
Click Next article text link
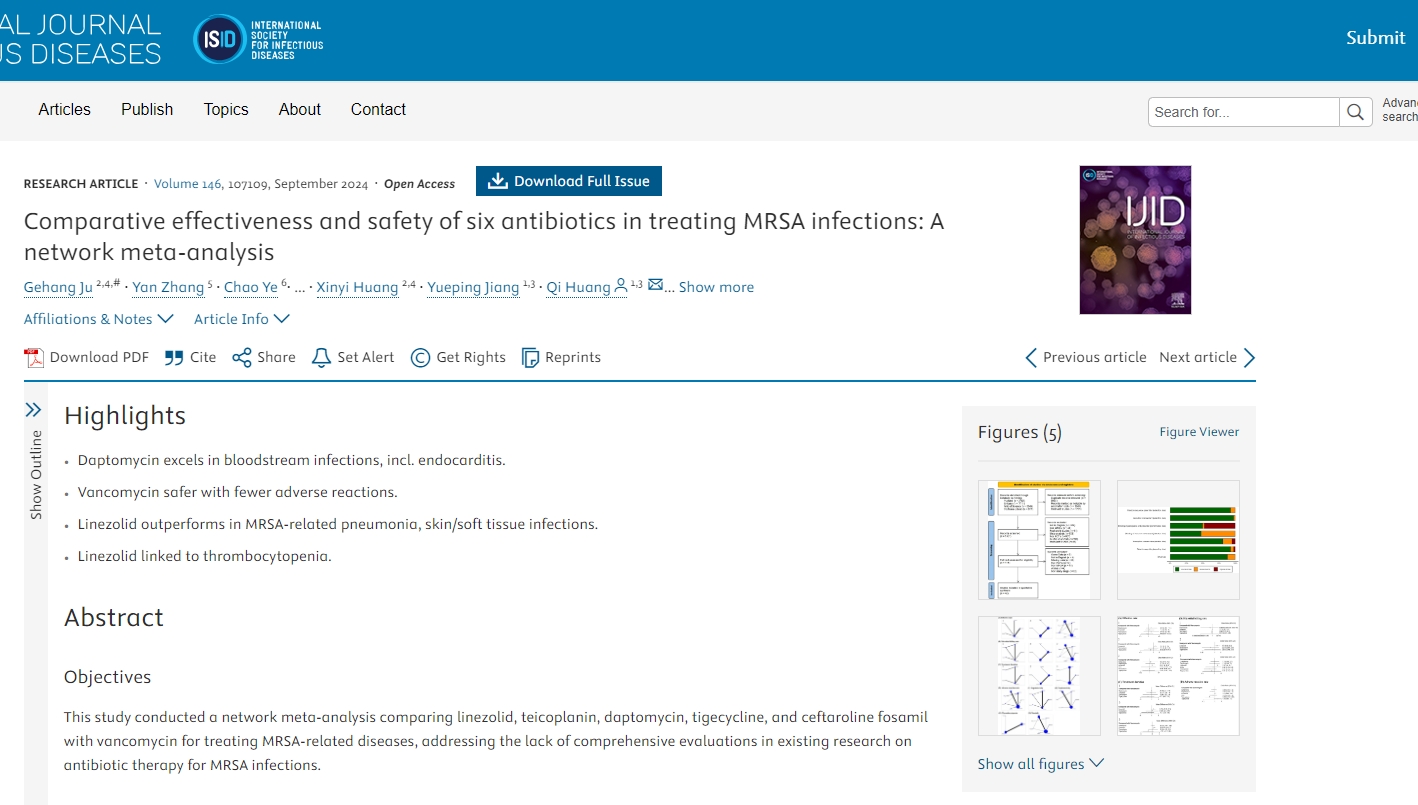1198,357
